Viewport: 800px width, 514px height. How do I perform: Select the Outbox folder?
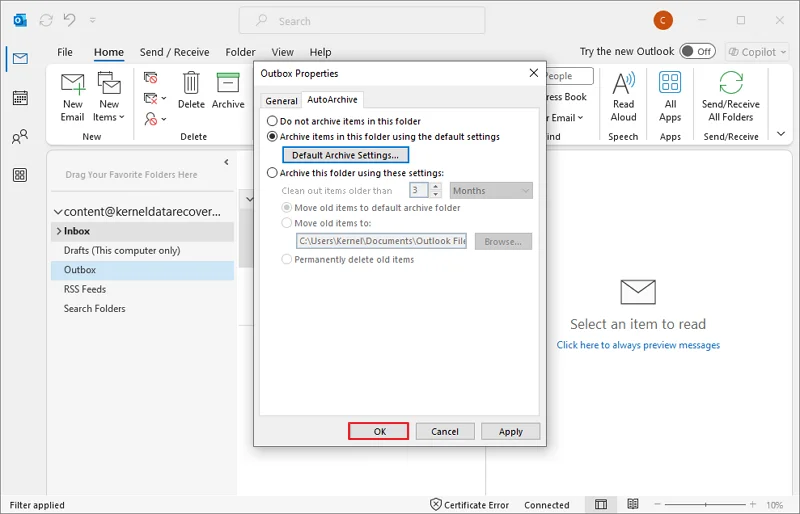click(142, 270)
